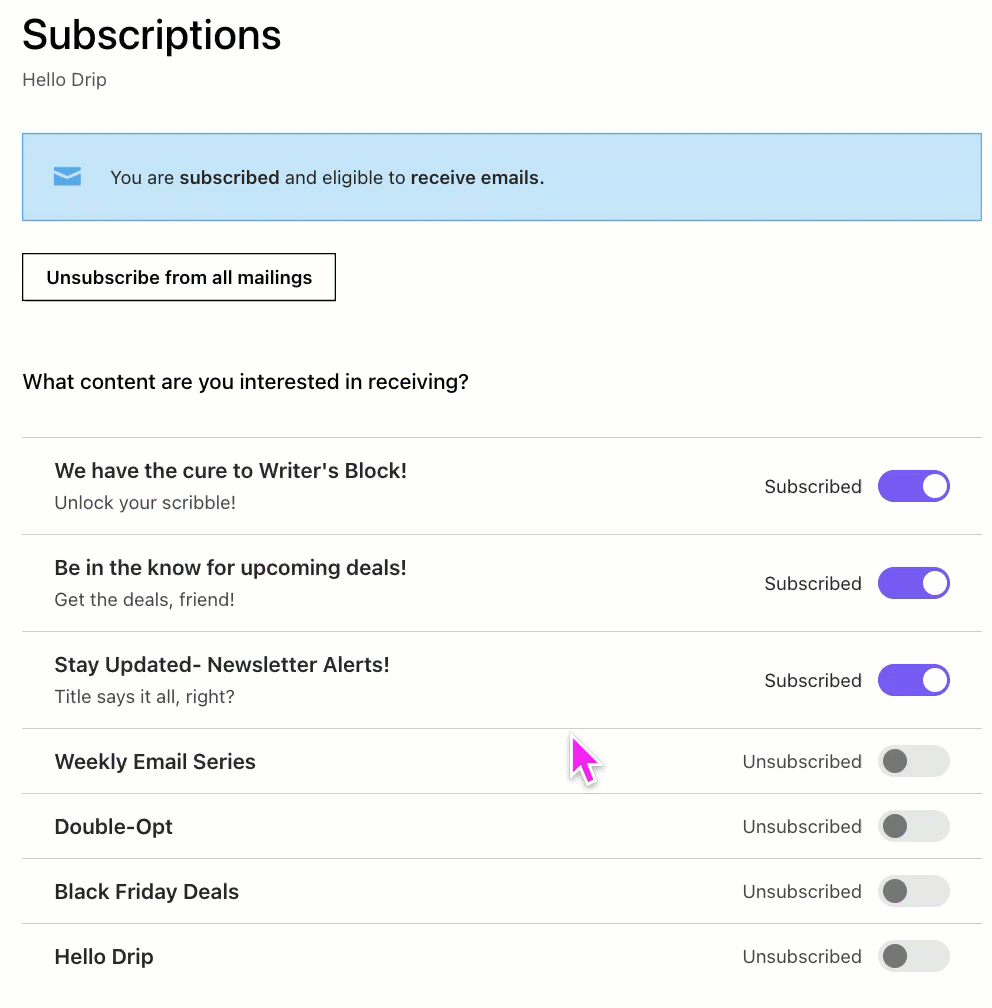Screen dimensions: 992x1008
Task: Turn on the Double-Opt subscription switch
Action: pos(913,826)
